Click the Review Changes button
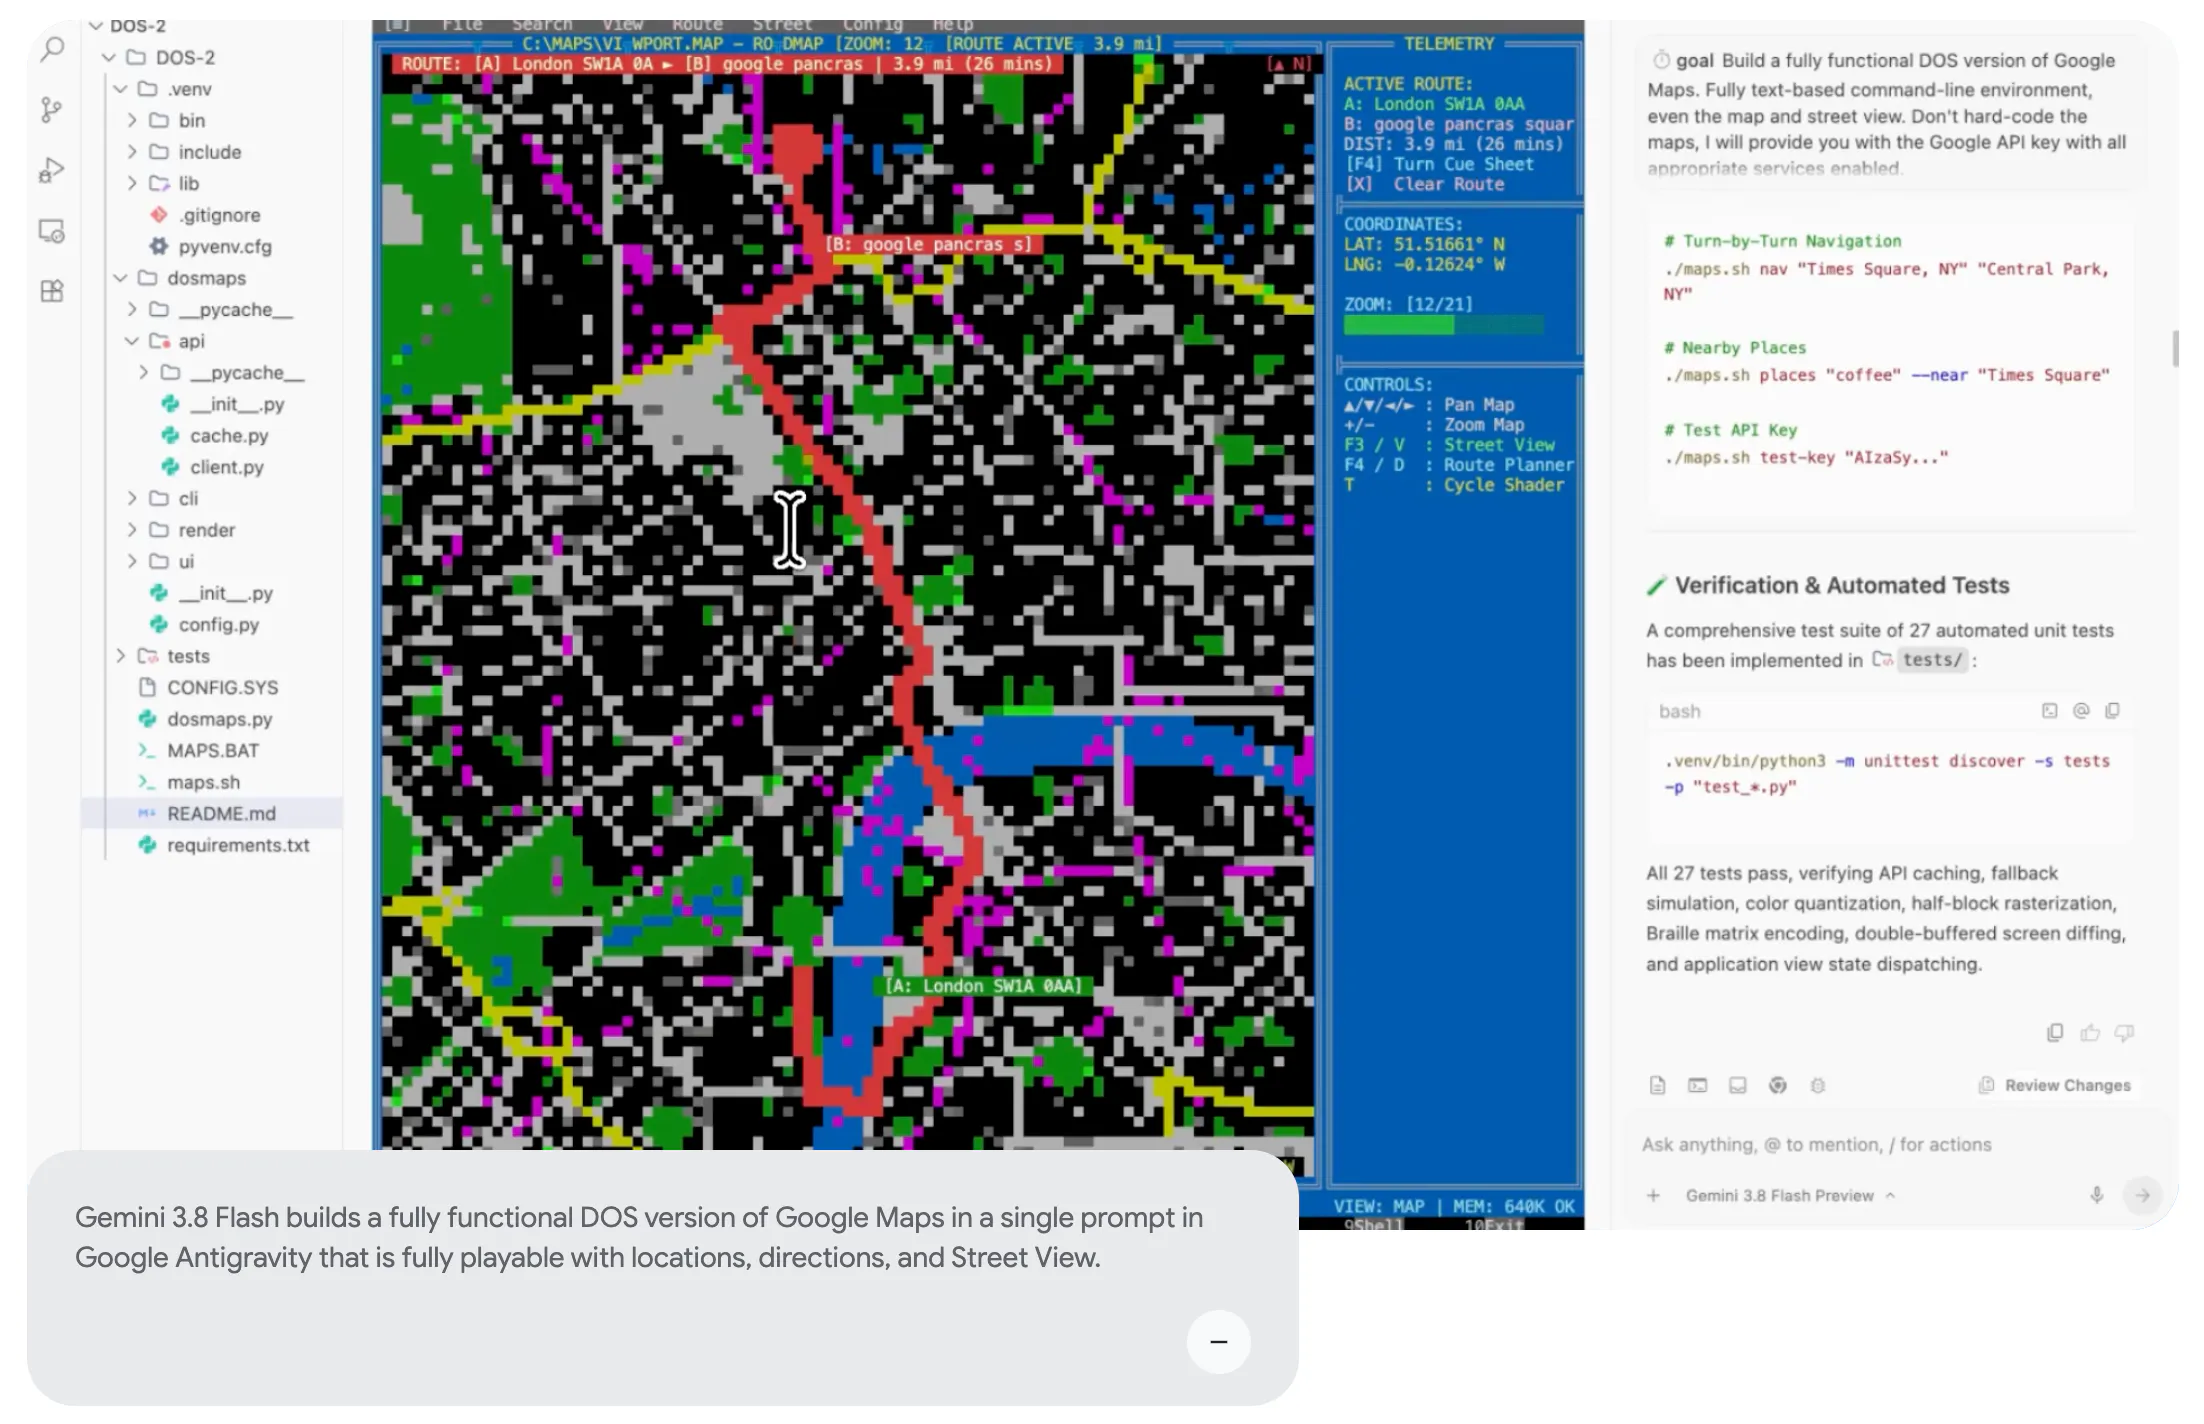 pos(2055,1085)
